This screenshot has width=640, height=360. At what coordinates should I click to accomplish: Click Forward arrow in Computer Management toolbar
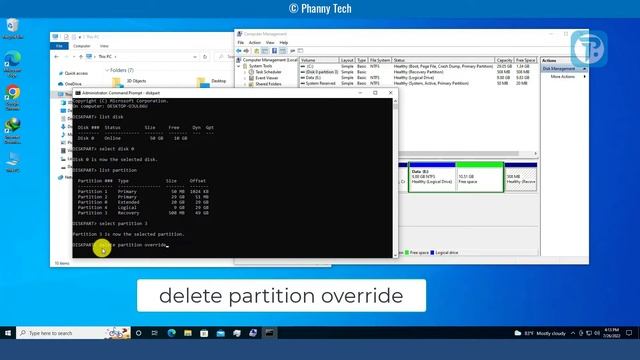coord(247,51)
